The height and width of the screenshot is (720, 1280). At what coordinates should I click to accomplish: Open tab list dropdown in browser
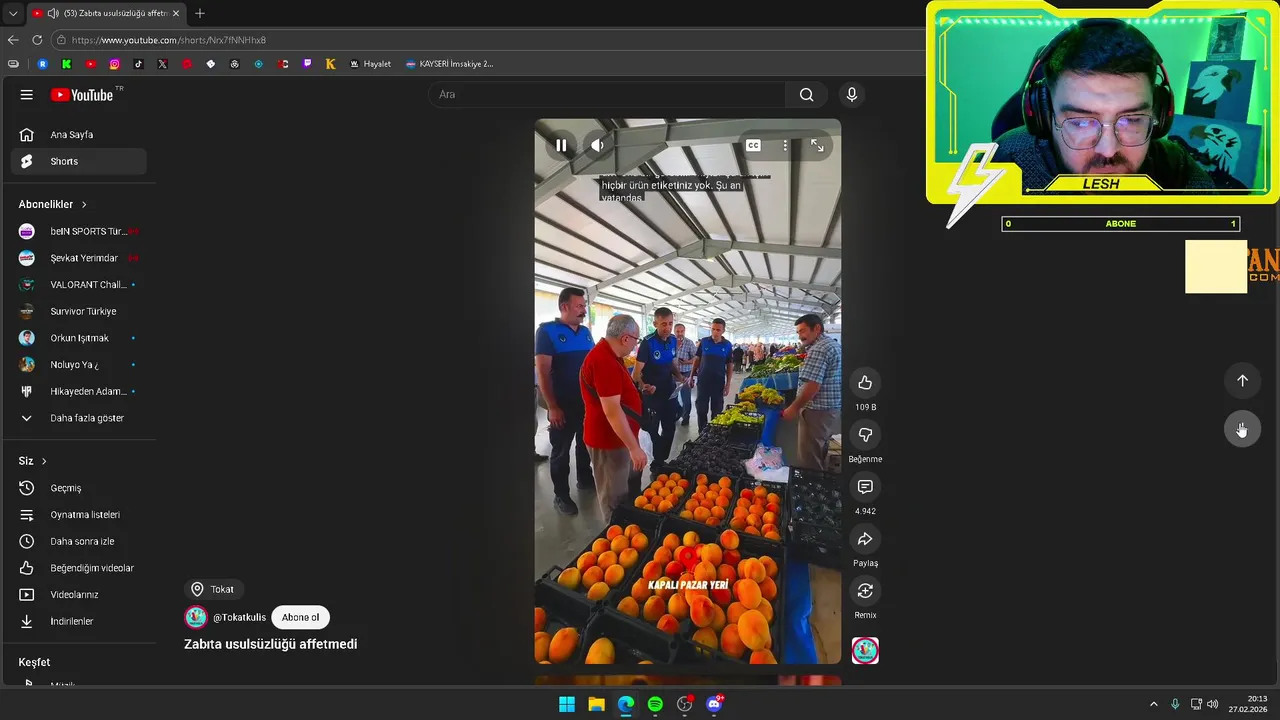coord(13,13)
